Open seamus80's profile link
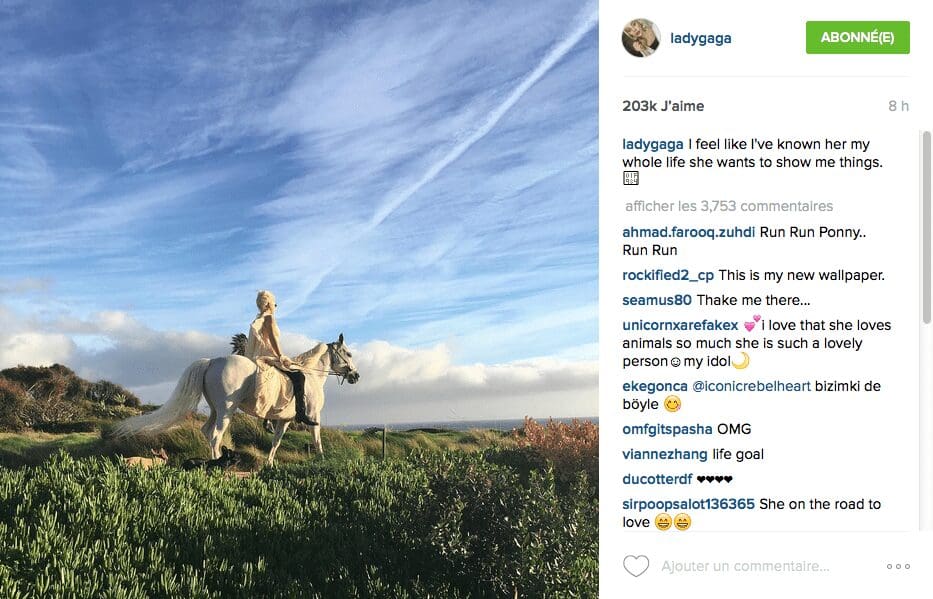The width and height of the screenshot is (933, 599). (x=657, y=300)
